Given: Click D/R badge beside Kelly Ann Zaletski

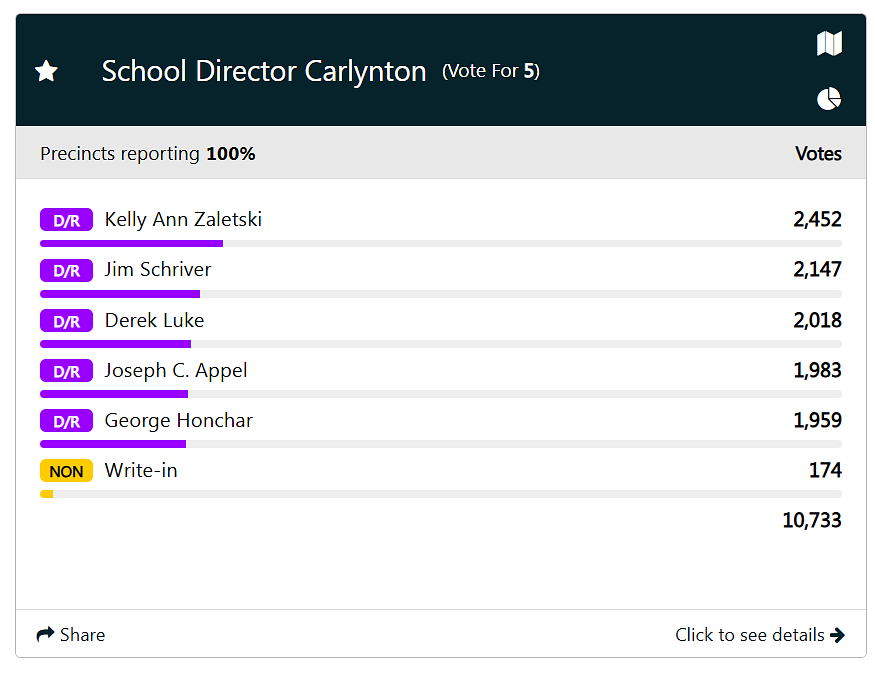Looking at the screenshot, I should (x=66, y=220).
